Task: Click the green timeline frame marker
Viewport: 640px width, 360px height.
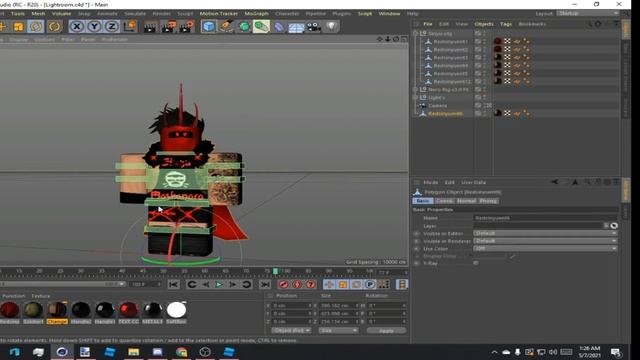Action: pyautogui.click(x=276, y=271)
